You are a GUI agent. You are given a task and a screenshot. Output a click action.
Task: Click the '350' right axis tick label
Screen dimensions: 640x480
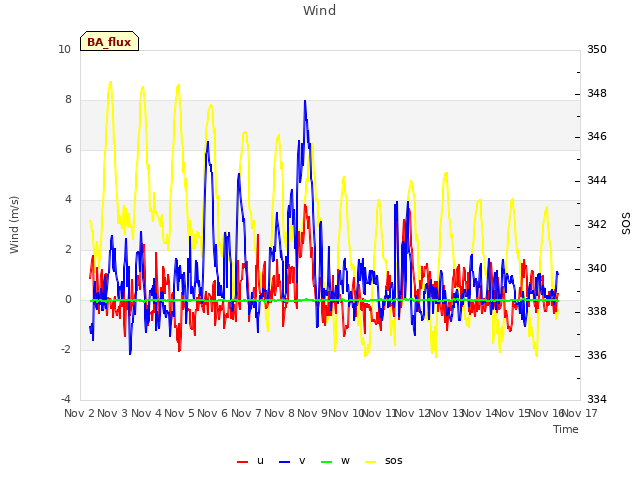[597, 50]
